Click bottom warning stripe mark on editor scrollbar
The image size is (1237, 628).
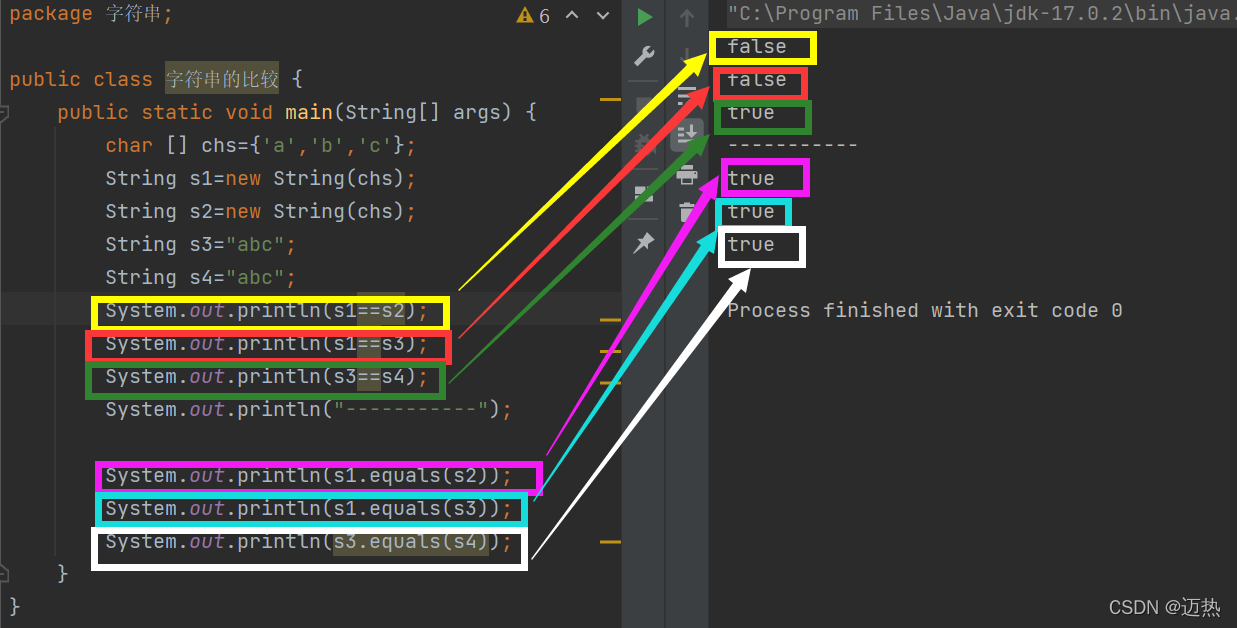[610, 542]
